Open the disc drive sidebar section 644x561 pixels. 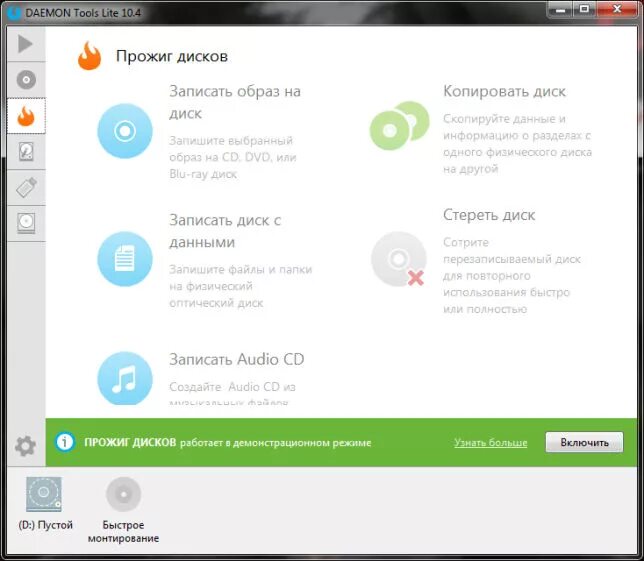[x=26, y=223]
